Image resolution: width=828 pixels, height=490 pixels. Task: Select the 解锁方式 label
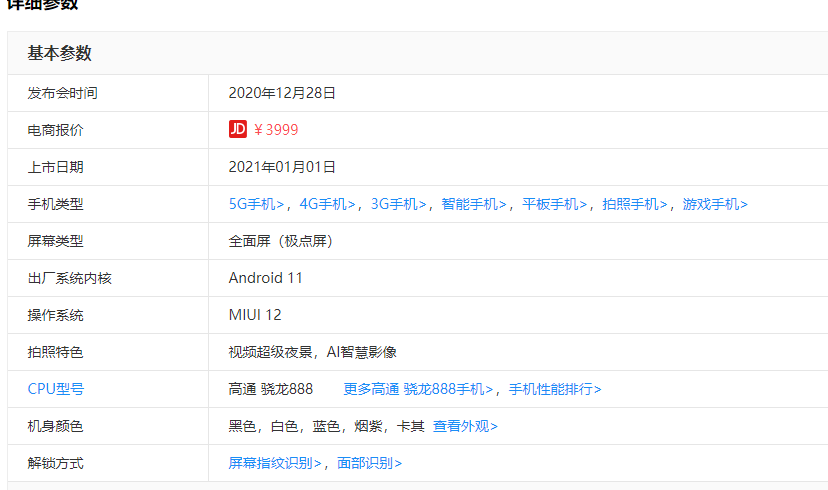point(55,463)
